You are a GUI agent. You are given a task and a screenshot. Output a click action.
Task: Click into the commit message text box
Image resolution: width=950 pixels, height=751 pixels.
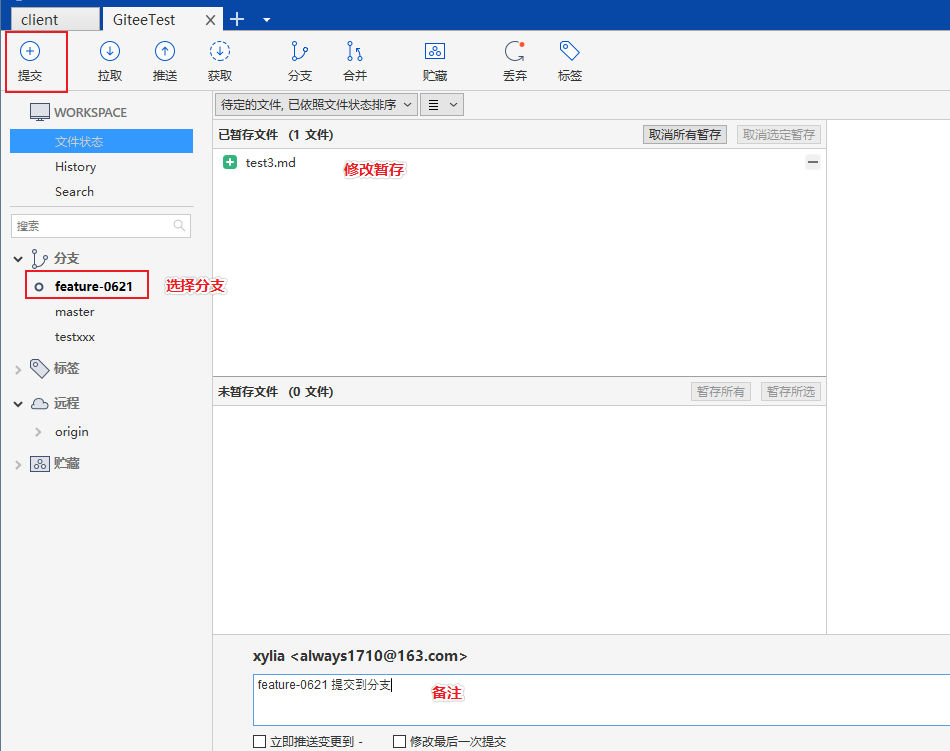[x=600, y=700]
